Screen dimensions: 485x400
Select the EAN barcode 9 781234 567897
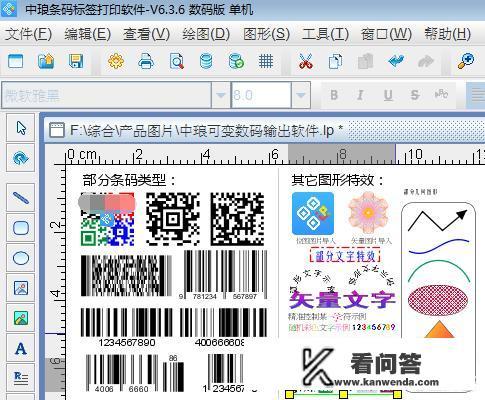[x=223, y=275]
